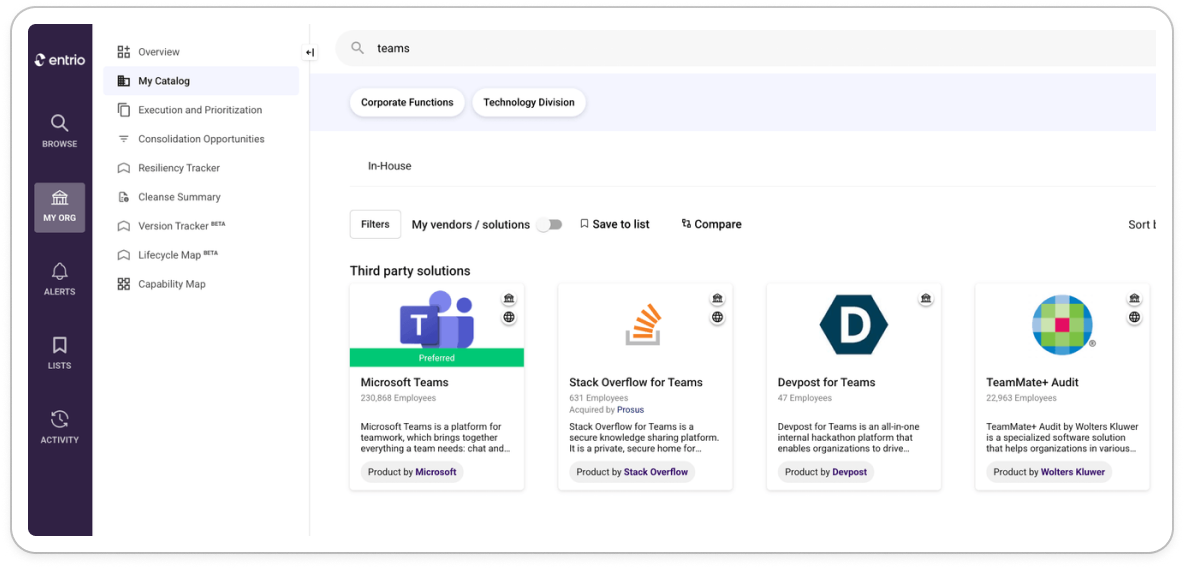Click bank icon on Devpost for Teams card
1184x568 pixels.
[x=926, y=299]
